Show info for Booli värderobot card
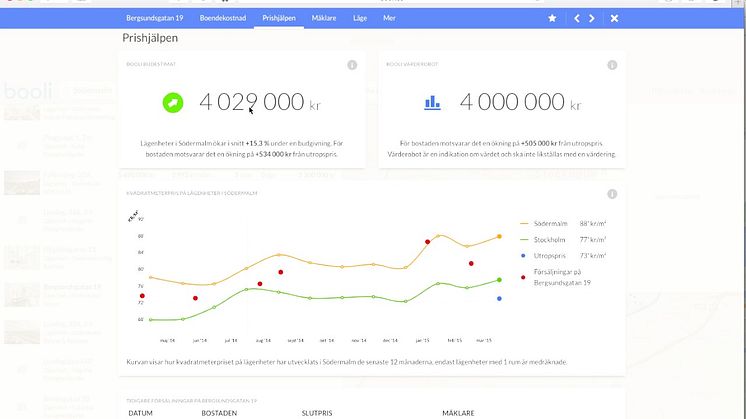Viewport: 746px width, 419px height. pyautogui.click(x=612, y=65)
